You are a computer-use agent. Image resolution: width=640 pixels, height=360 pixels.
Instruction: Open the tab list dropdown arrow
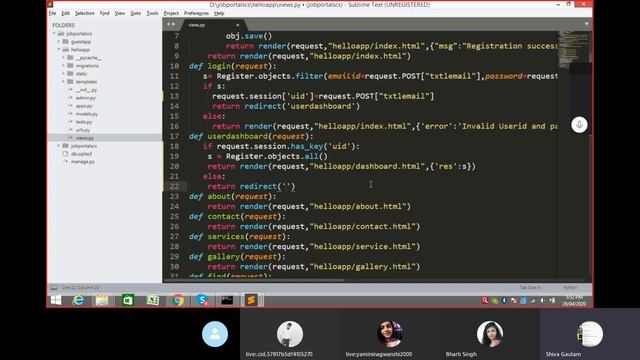click(587, 24)
